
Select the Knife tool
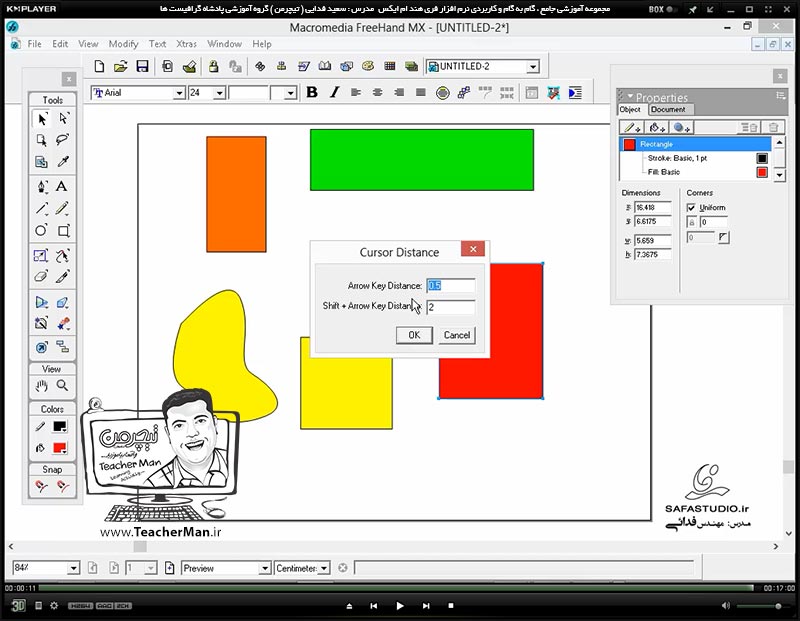[63, 277]
